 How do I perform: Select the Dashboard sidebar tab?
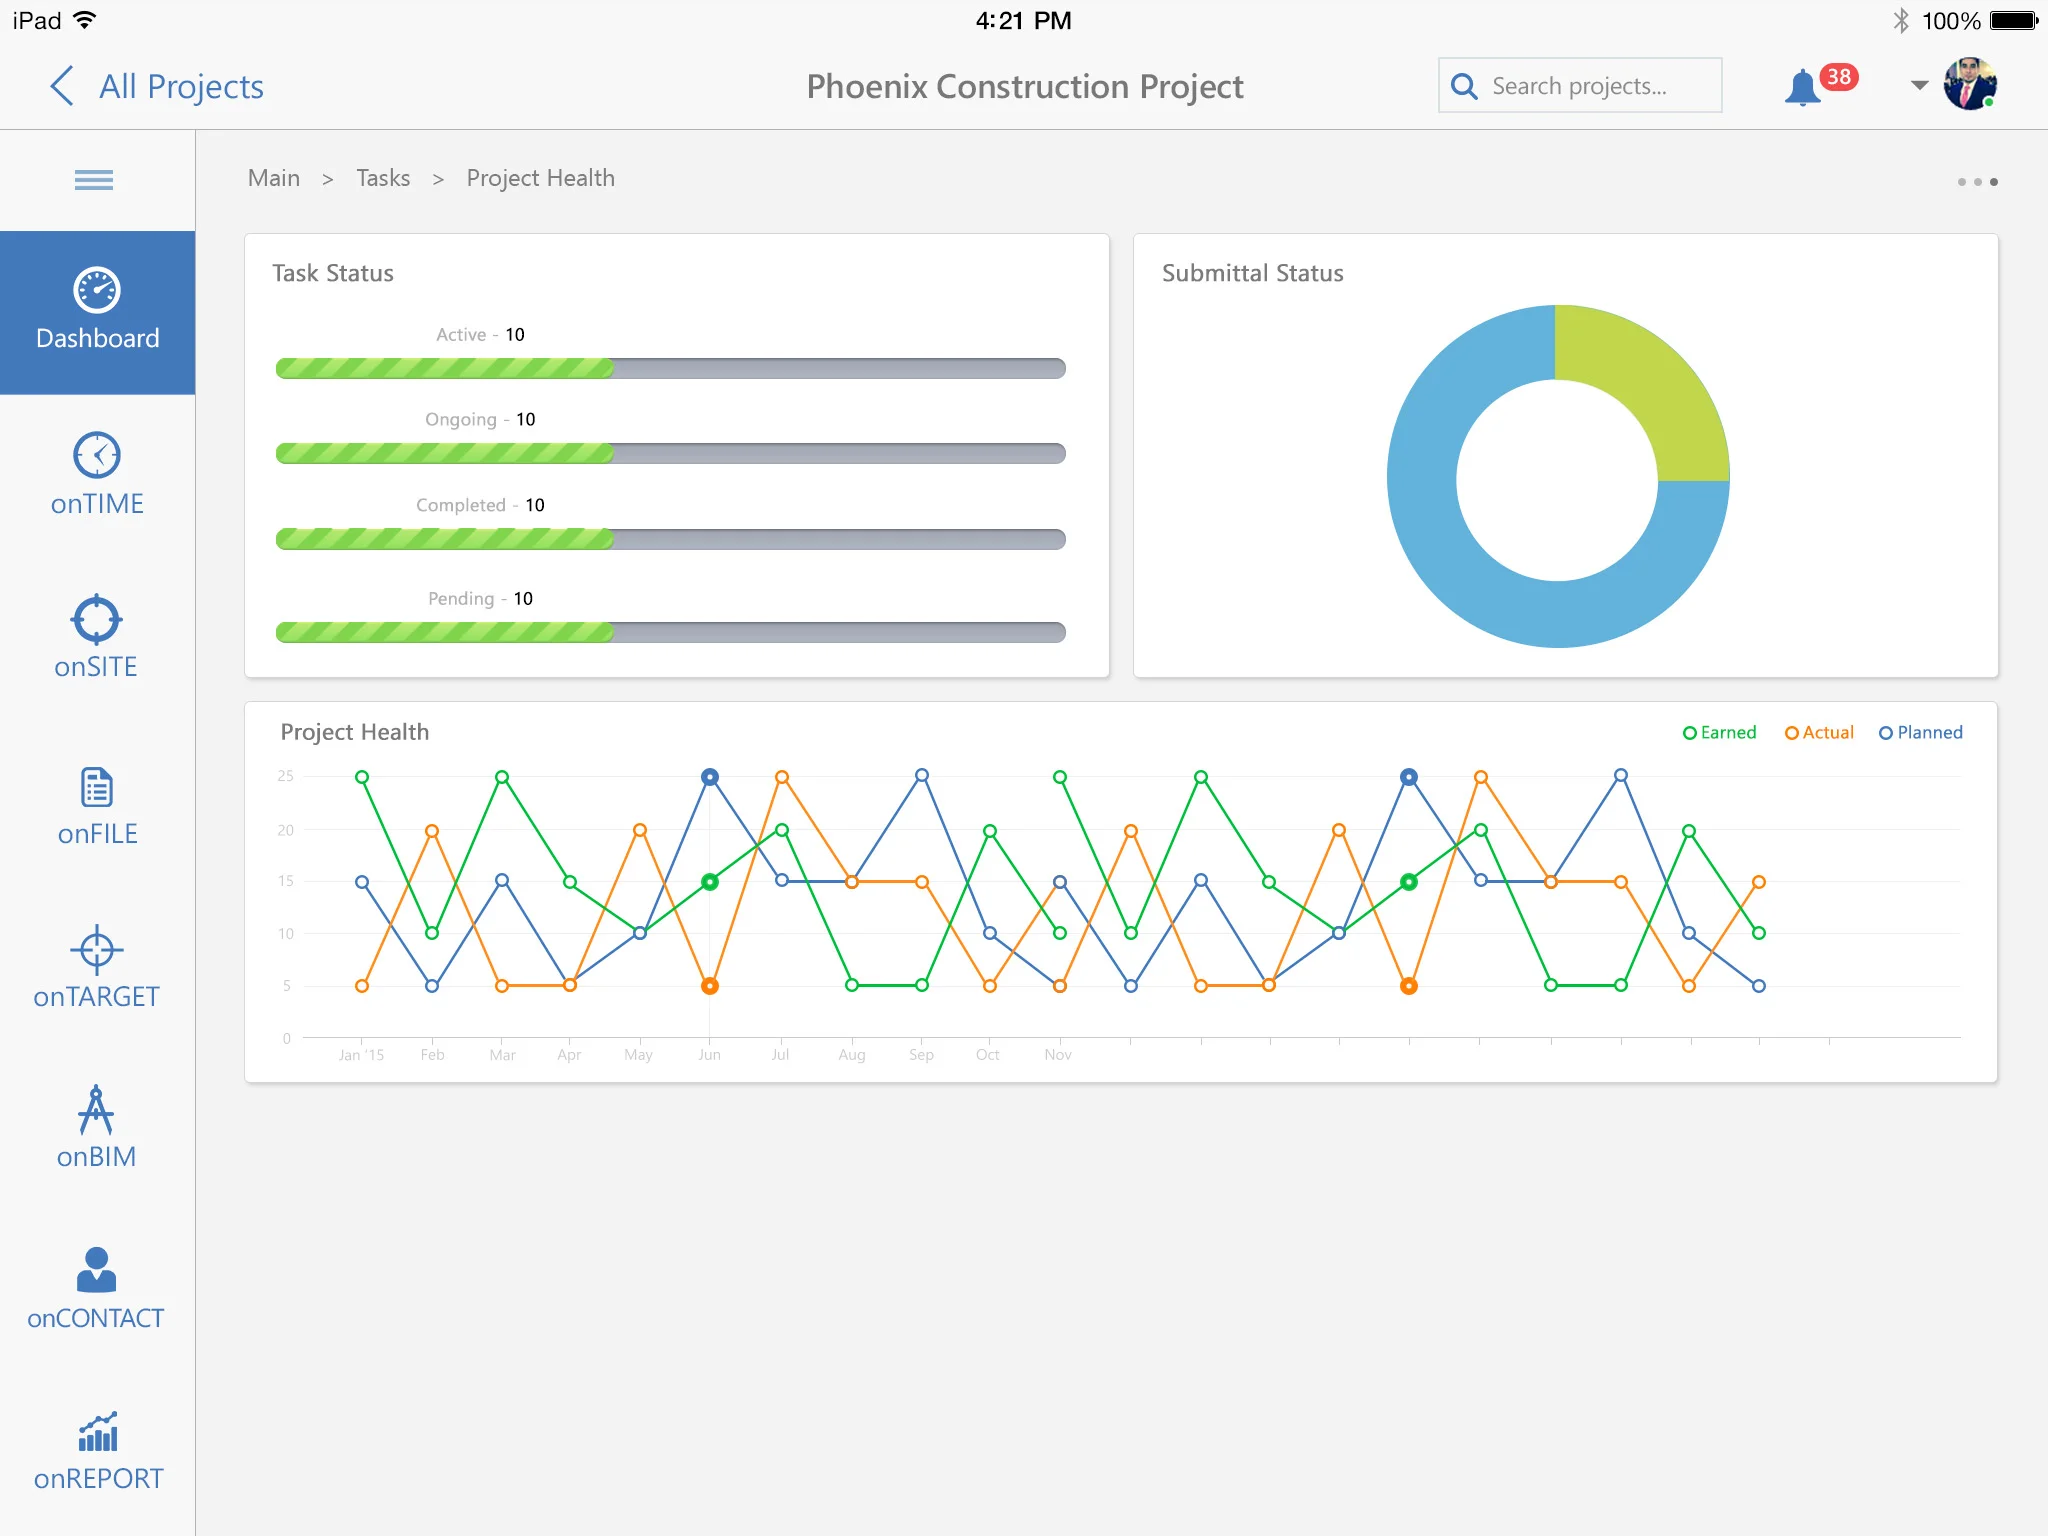click(x=97, y=312)
